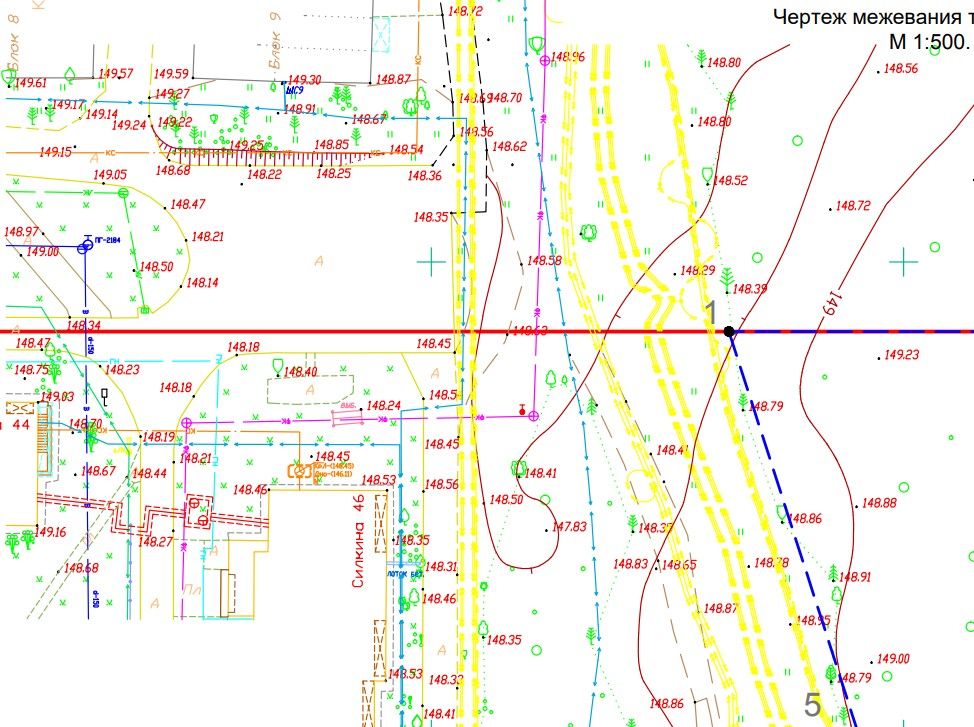
Task: Click the green cross mark right of elevation 148.35
Action: click(431, 262)
